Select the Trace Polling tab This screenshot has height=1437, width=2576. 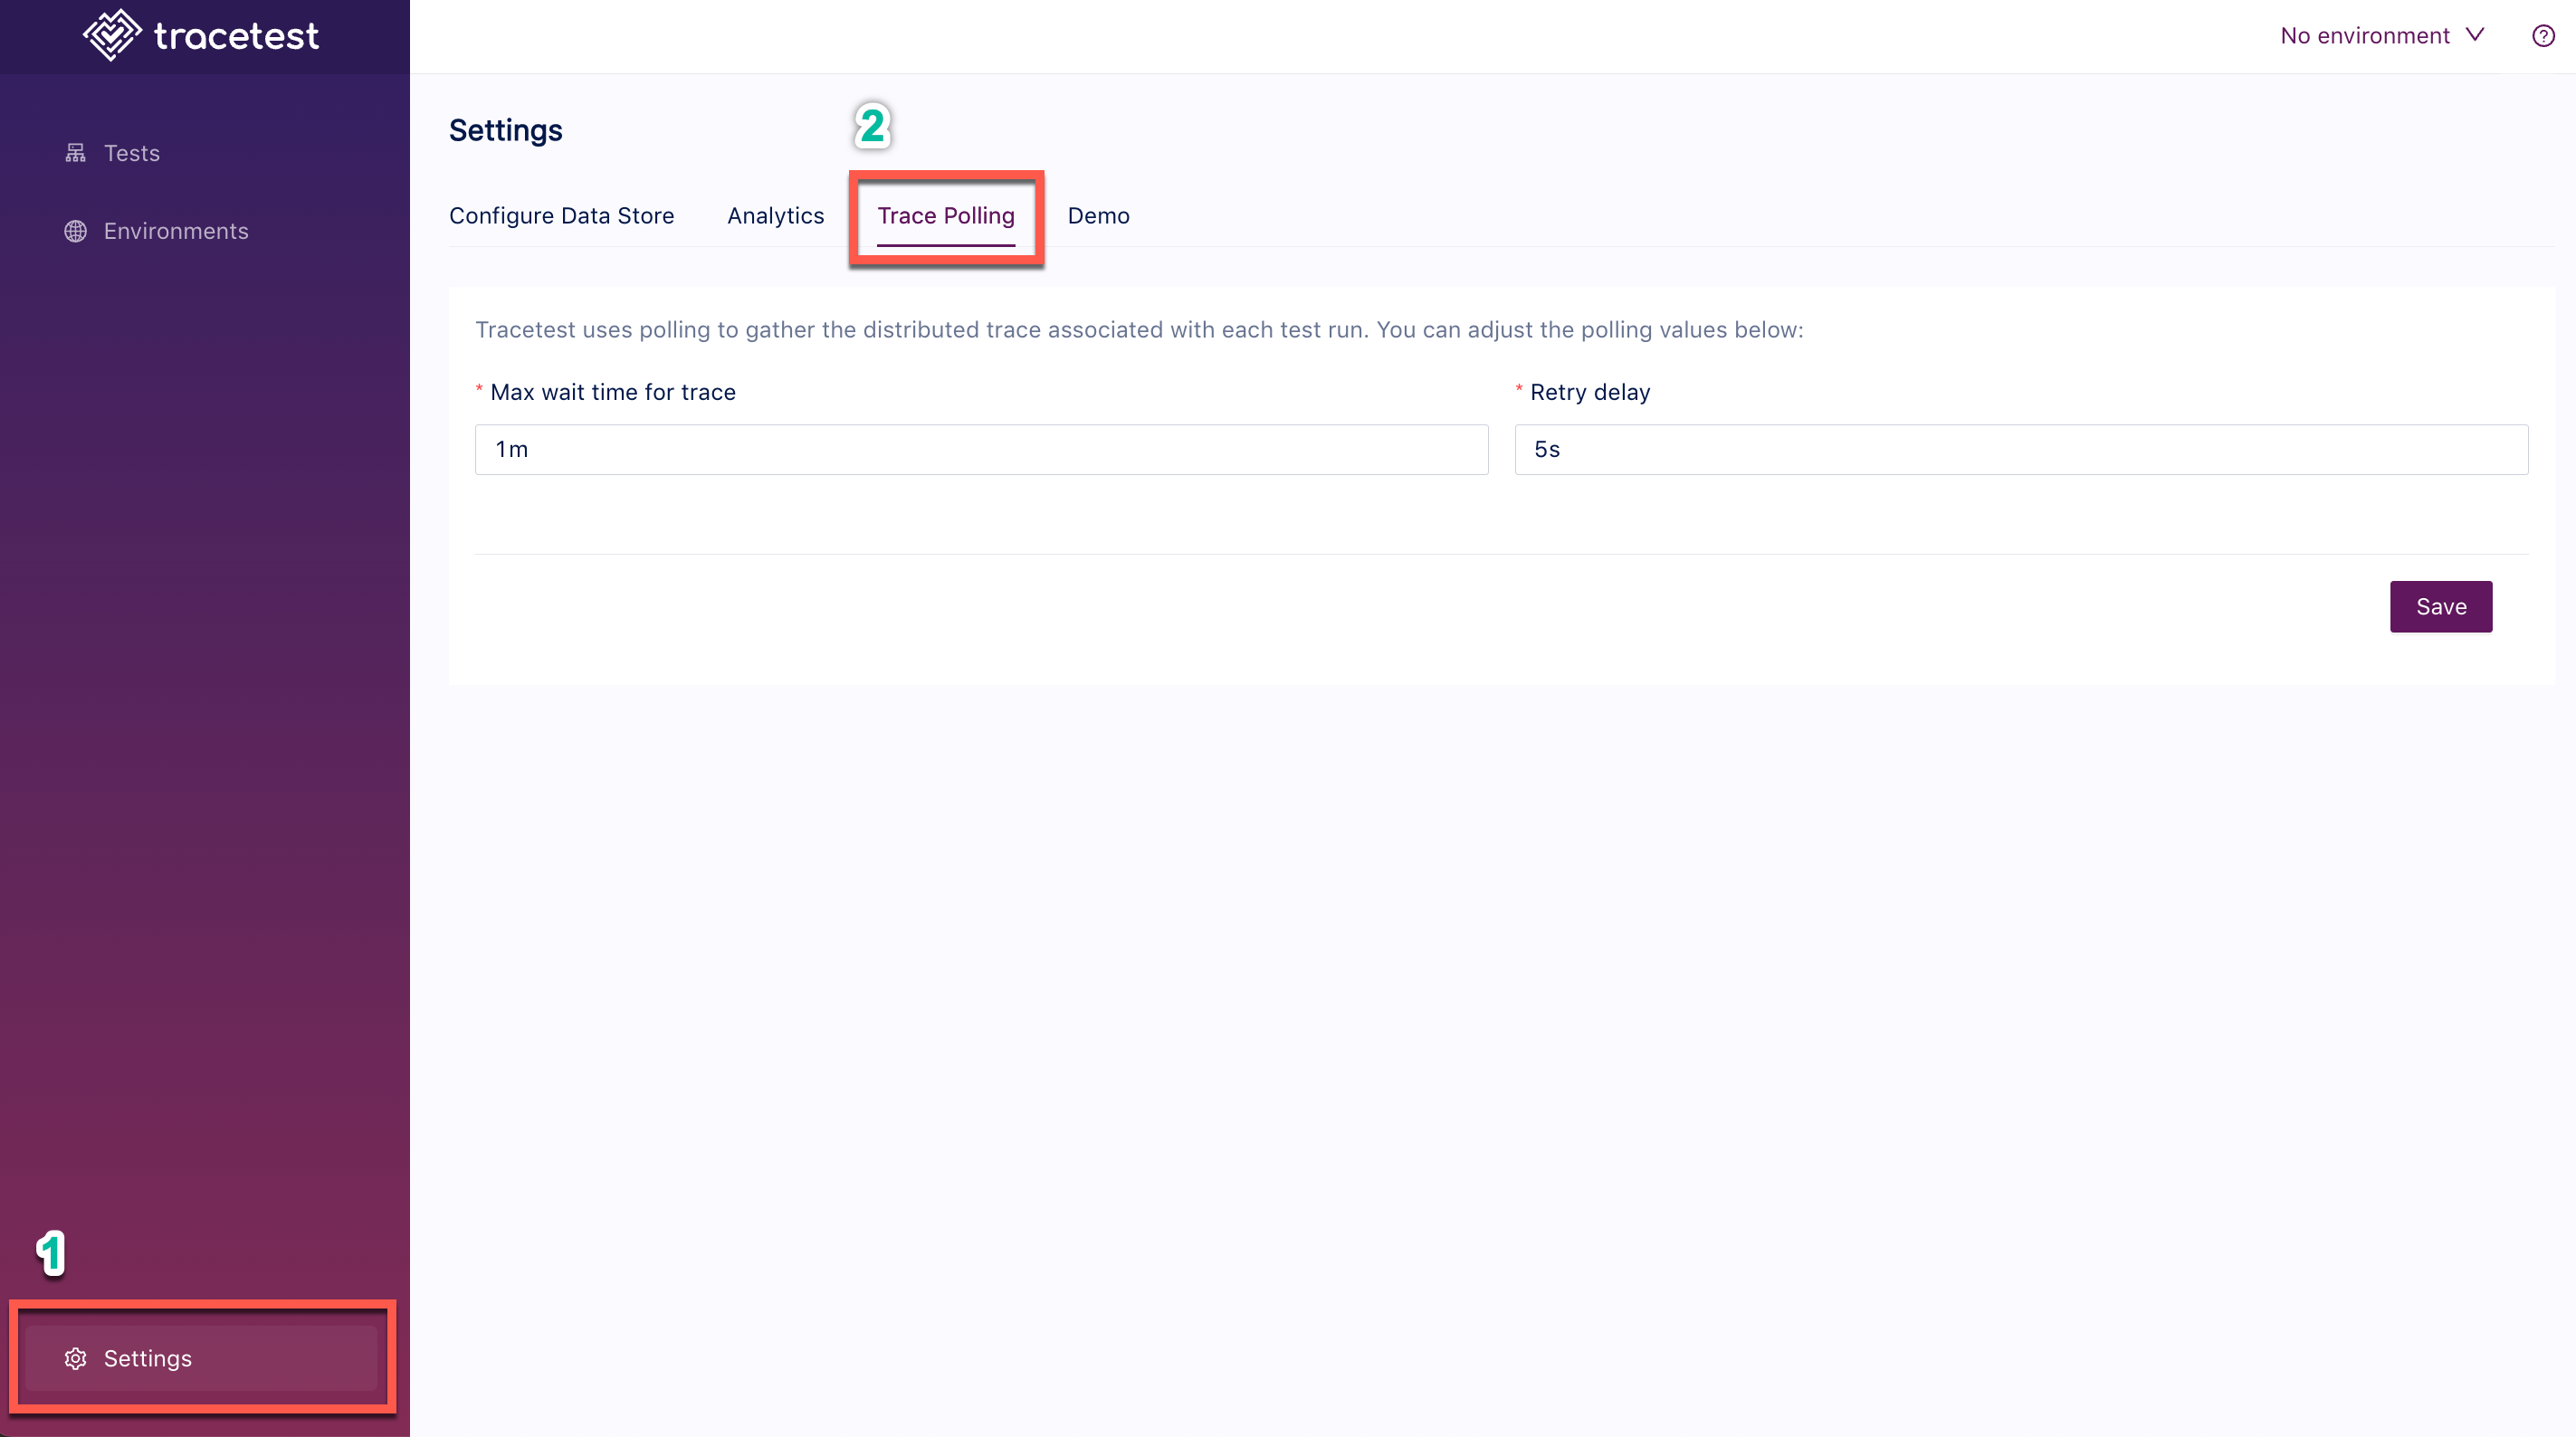tap(945, 214)
